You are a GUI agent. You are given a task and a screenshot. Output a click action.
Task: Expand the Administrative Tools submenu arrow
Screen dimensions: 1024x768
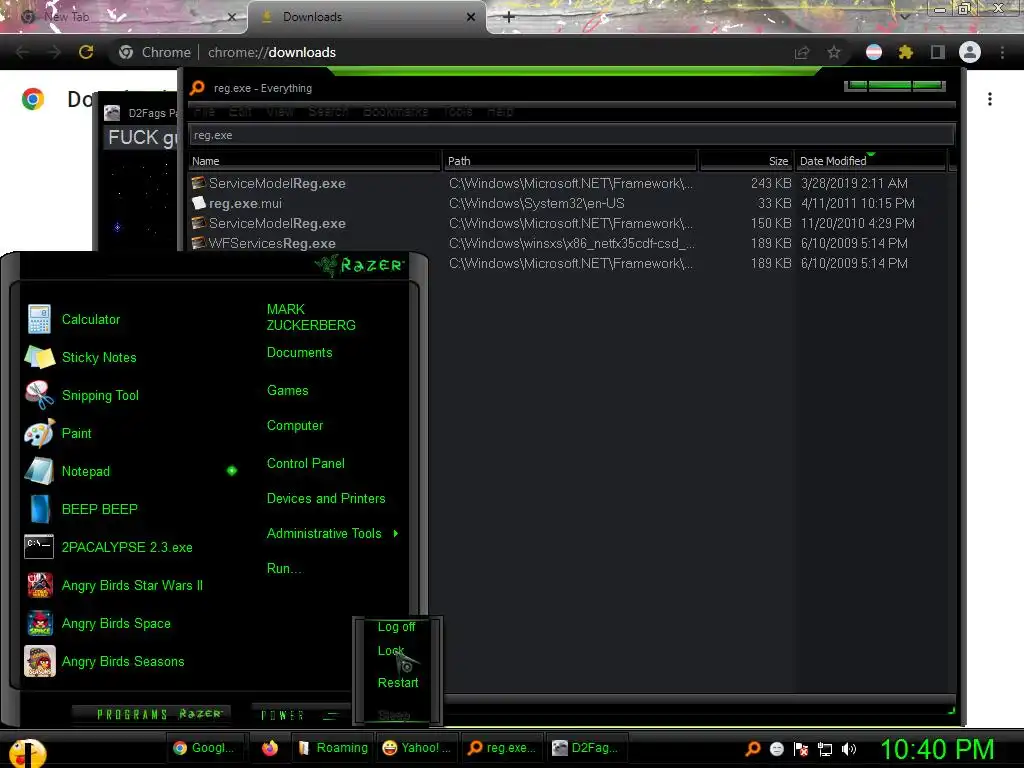396,534
